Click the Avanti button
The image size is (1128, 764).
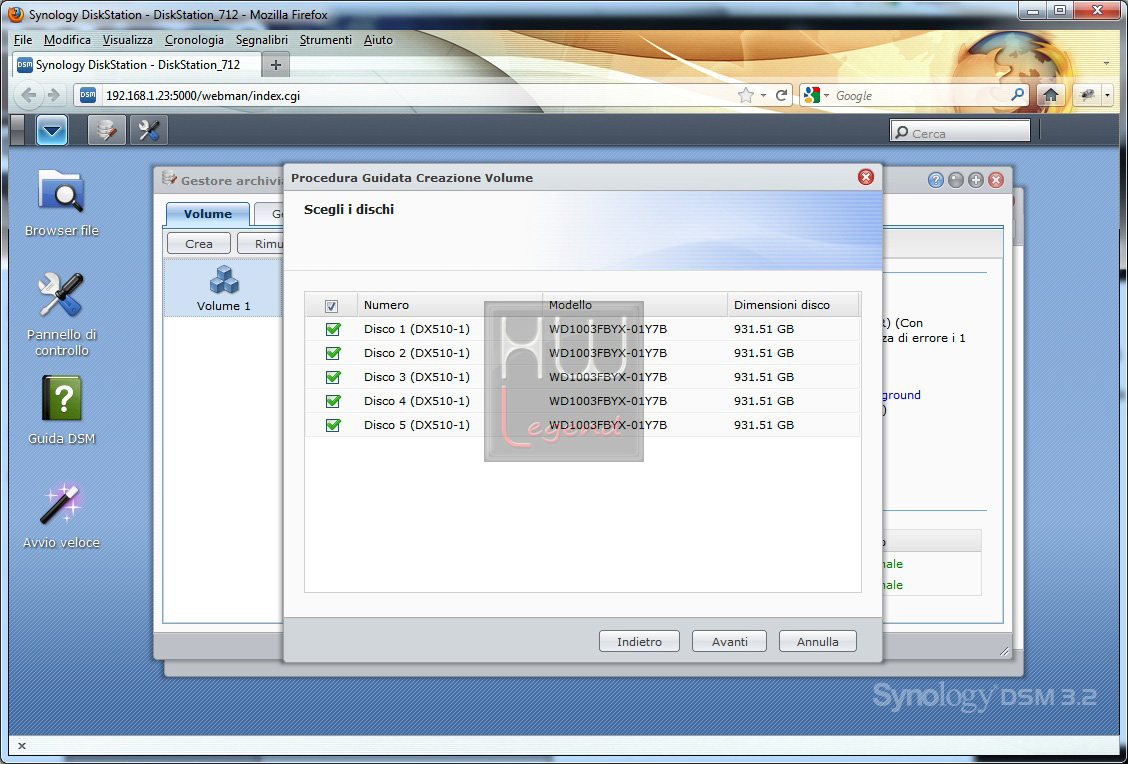point(729,641)
